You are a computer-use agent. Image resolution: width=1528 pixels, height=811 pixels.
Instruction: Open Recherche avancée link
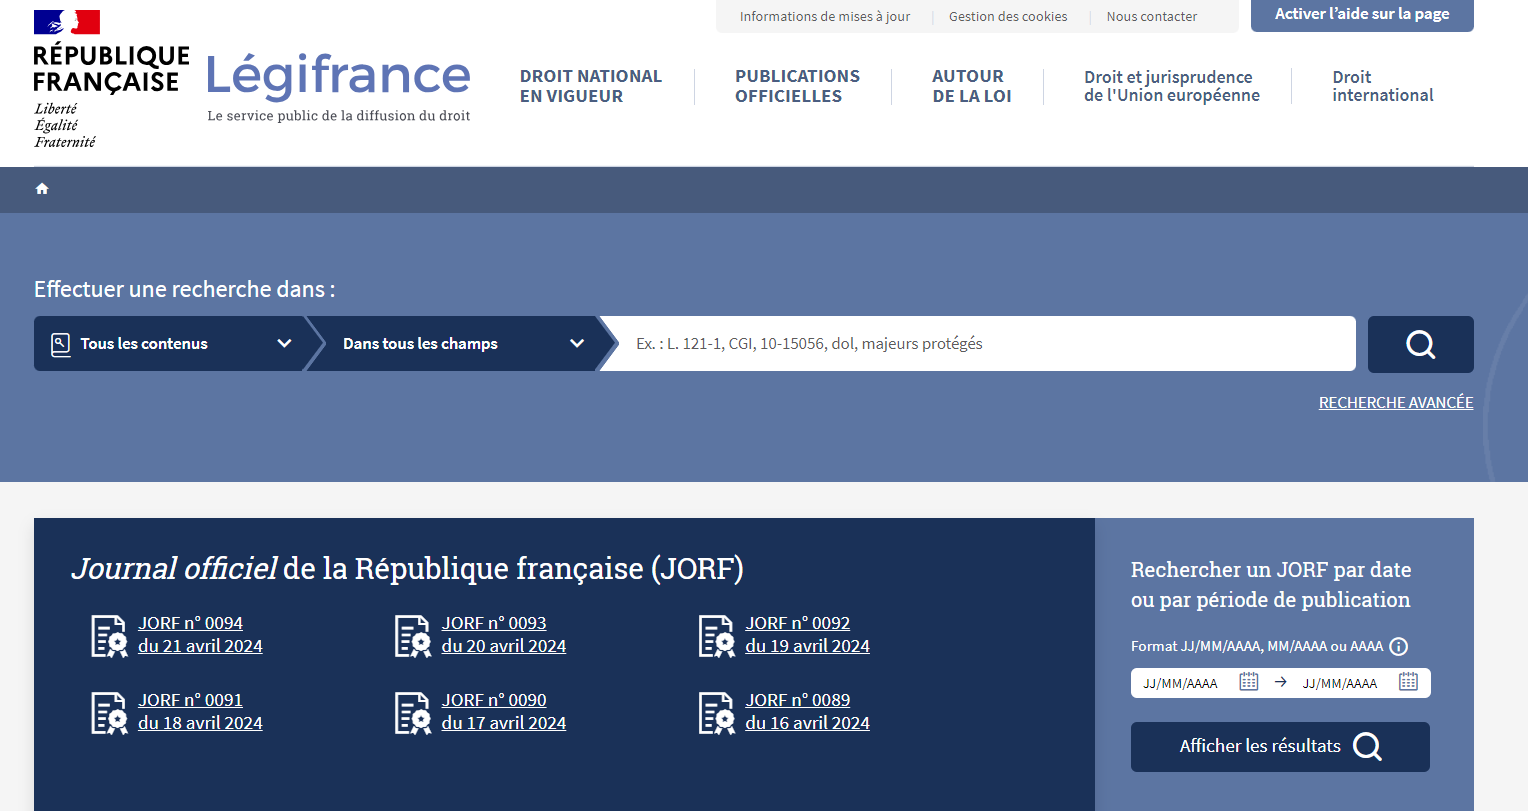[x=1396, y=402]
